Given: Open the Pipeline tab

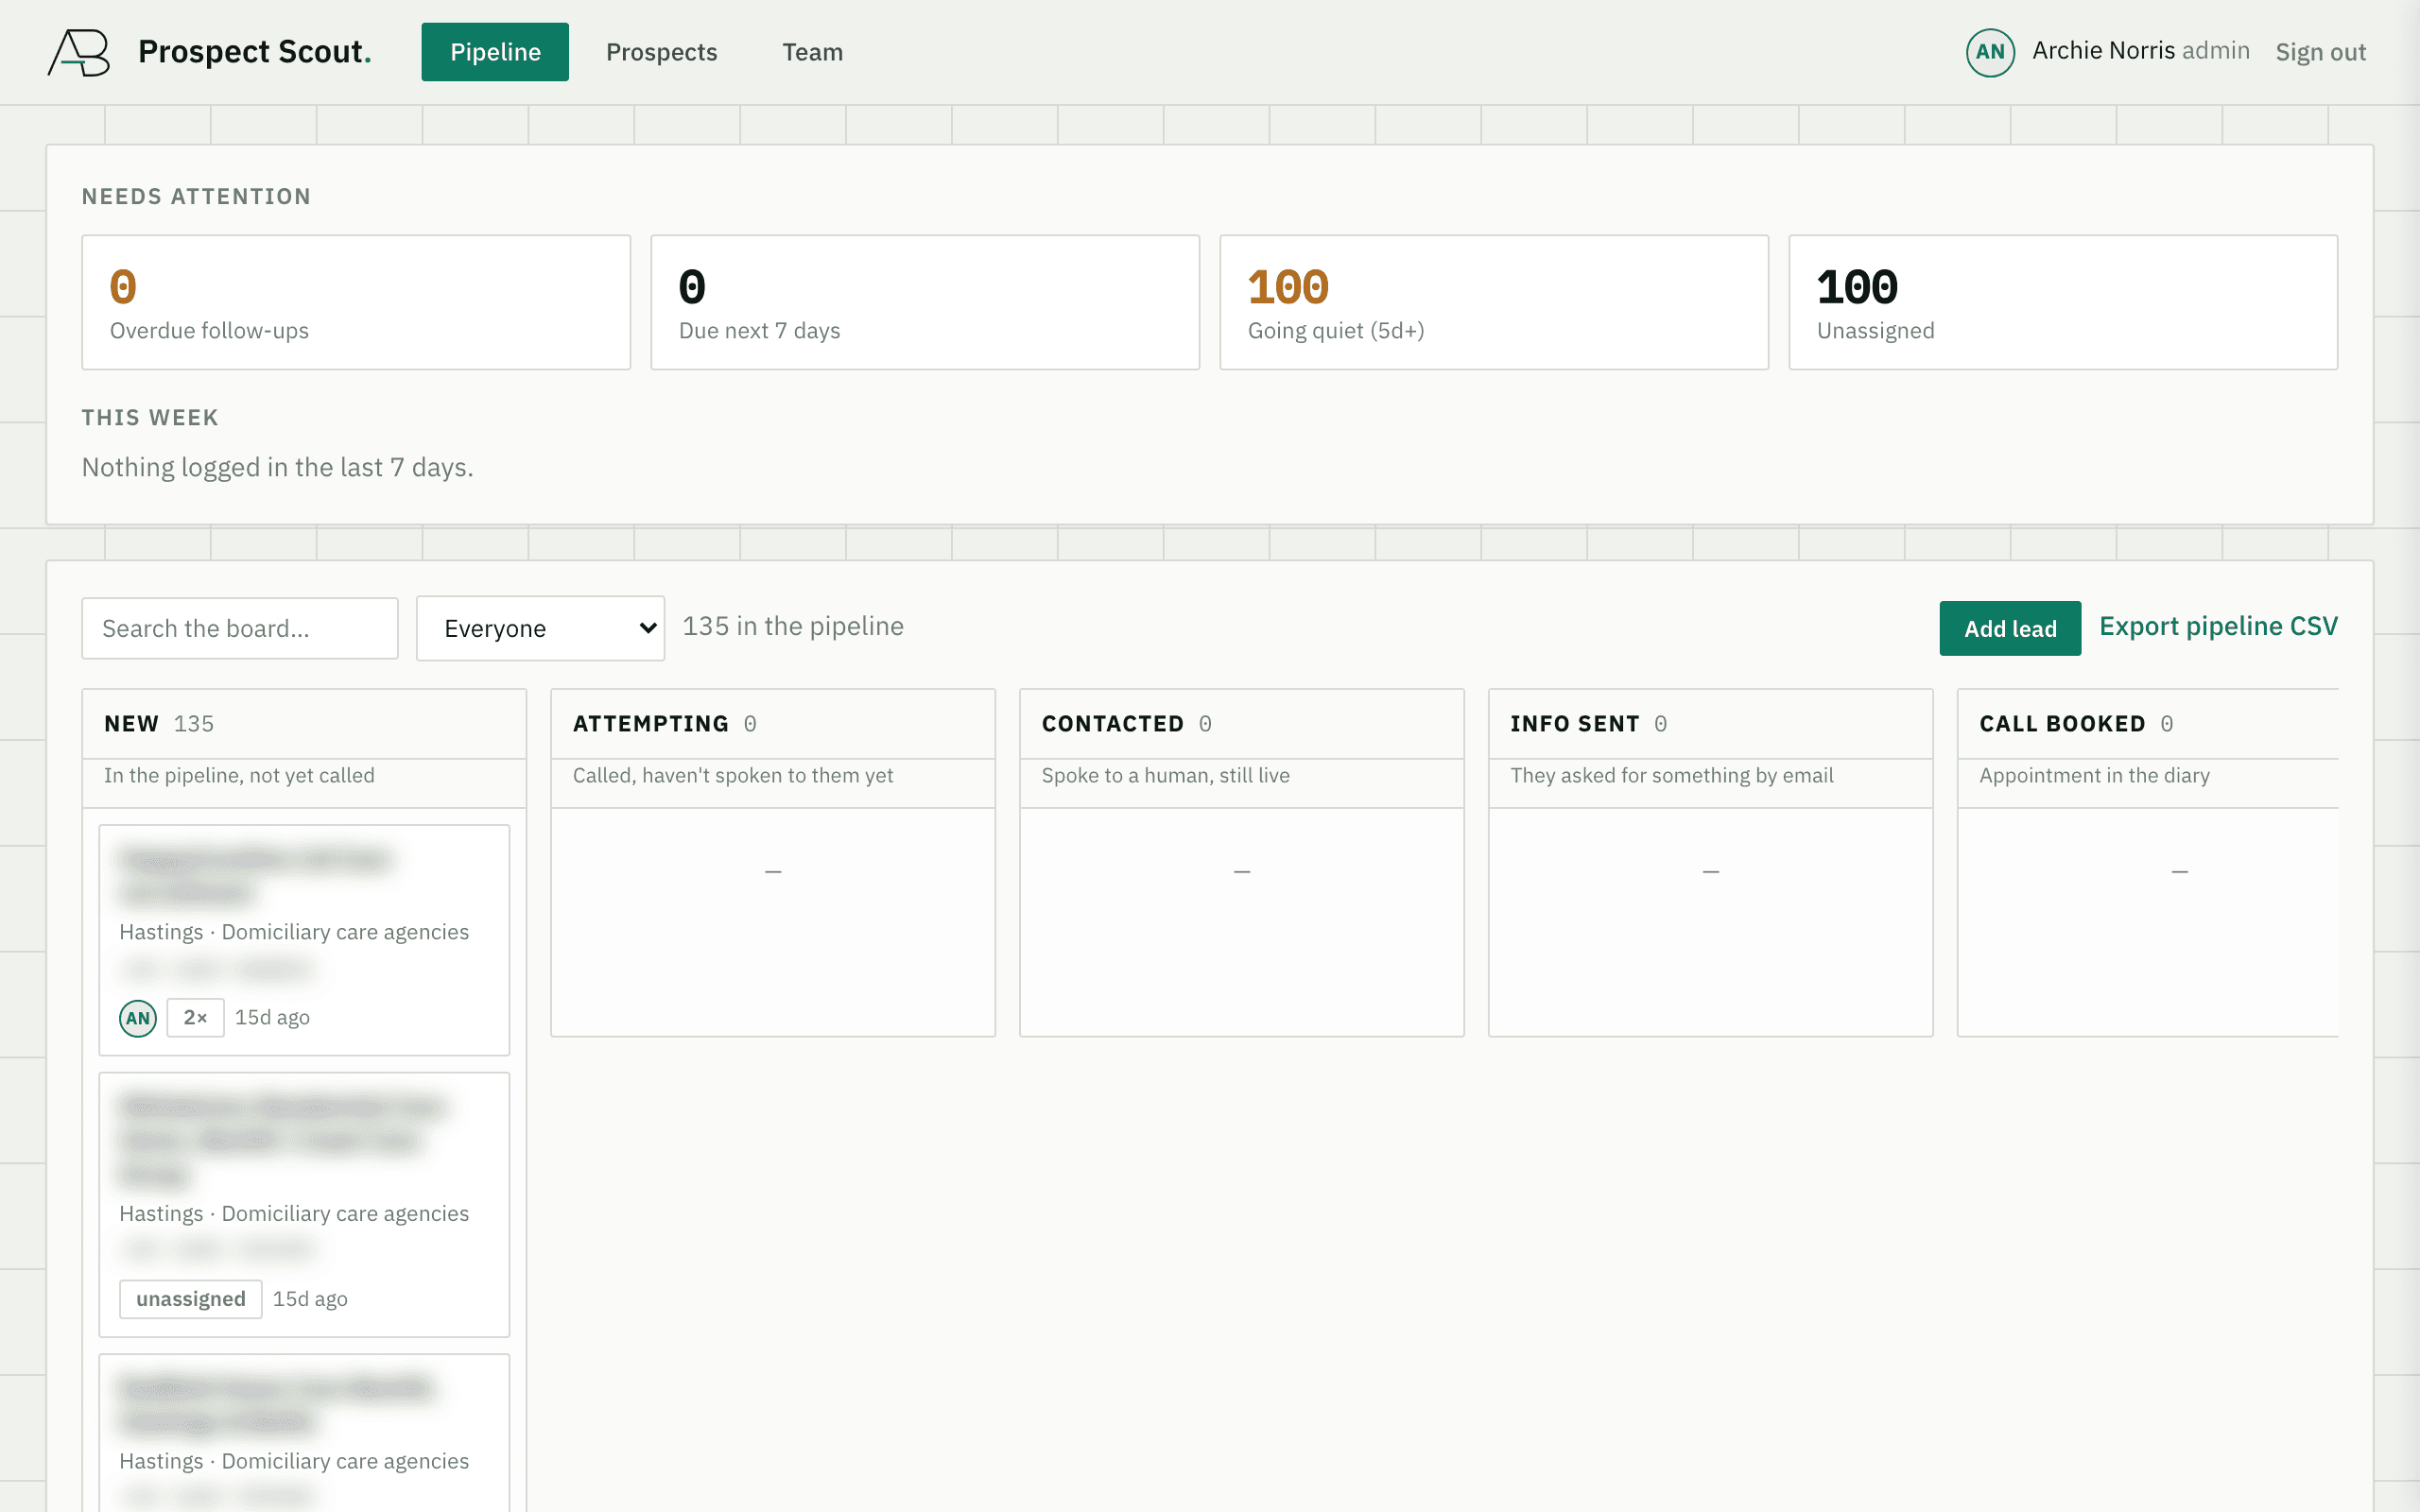Looking at the screenshot, I should tap(495, 52).
